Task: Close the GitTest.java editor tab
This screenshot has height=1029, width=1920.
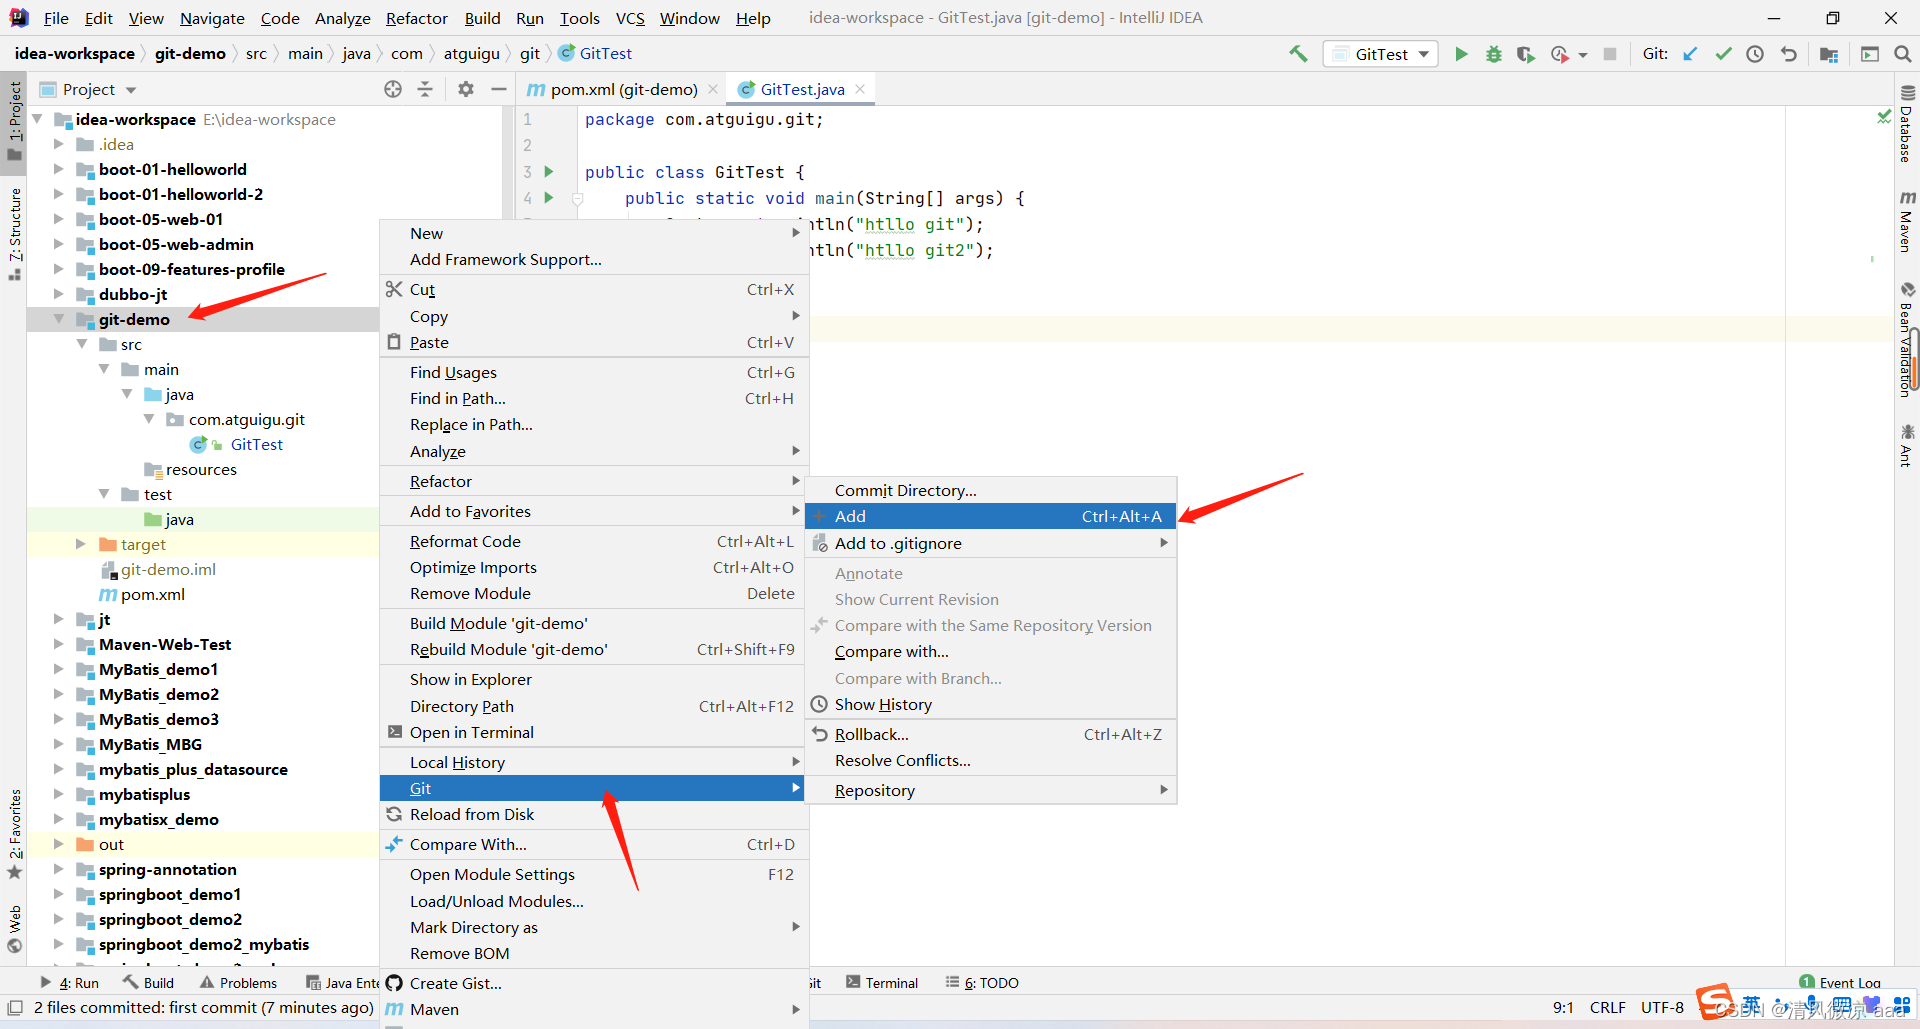Action: tap(859, 89)
